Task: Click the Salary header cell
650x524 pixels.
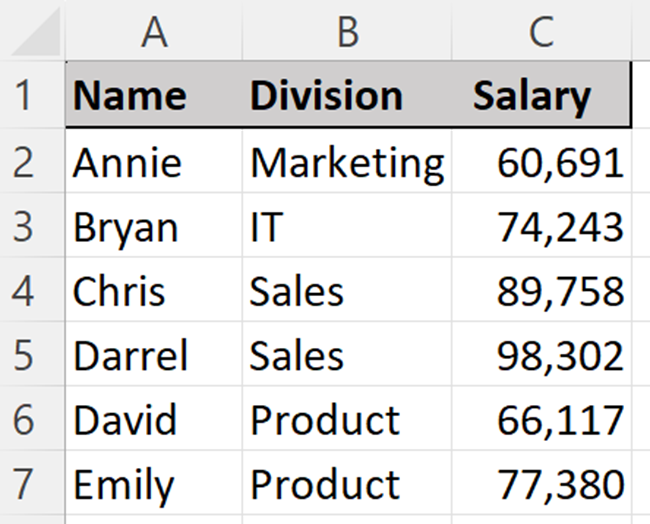Action: click(x=541, y=95)
